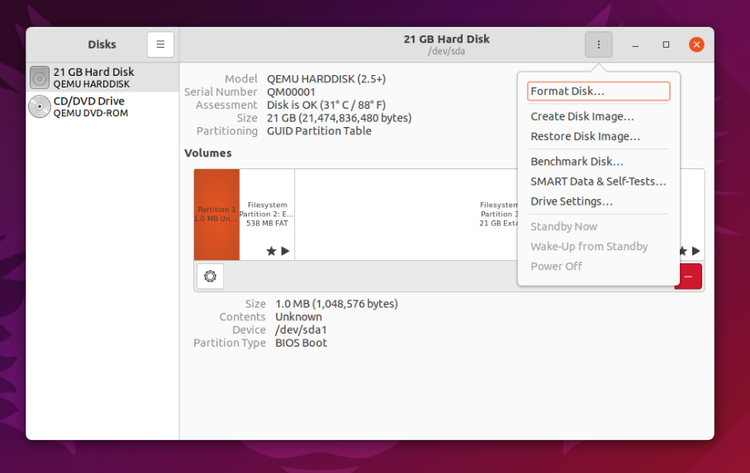Viewport: 750px width, 473px height.
Task: Select the CD/DVD Drive disc icon
Action: pyautogui.click(x=40, y=107)
